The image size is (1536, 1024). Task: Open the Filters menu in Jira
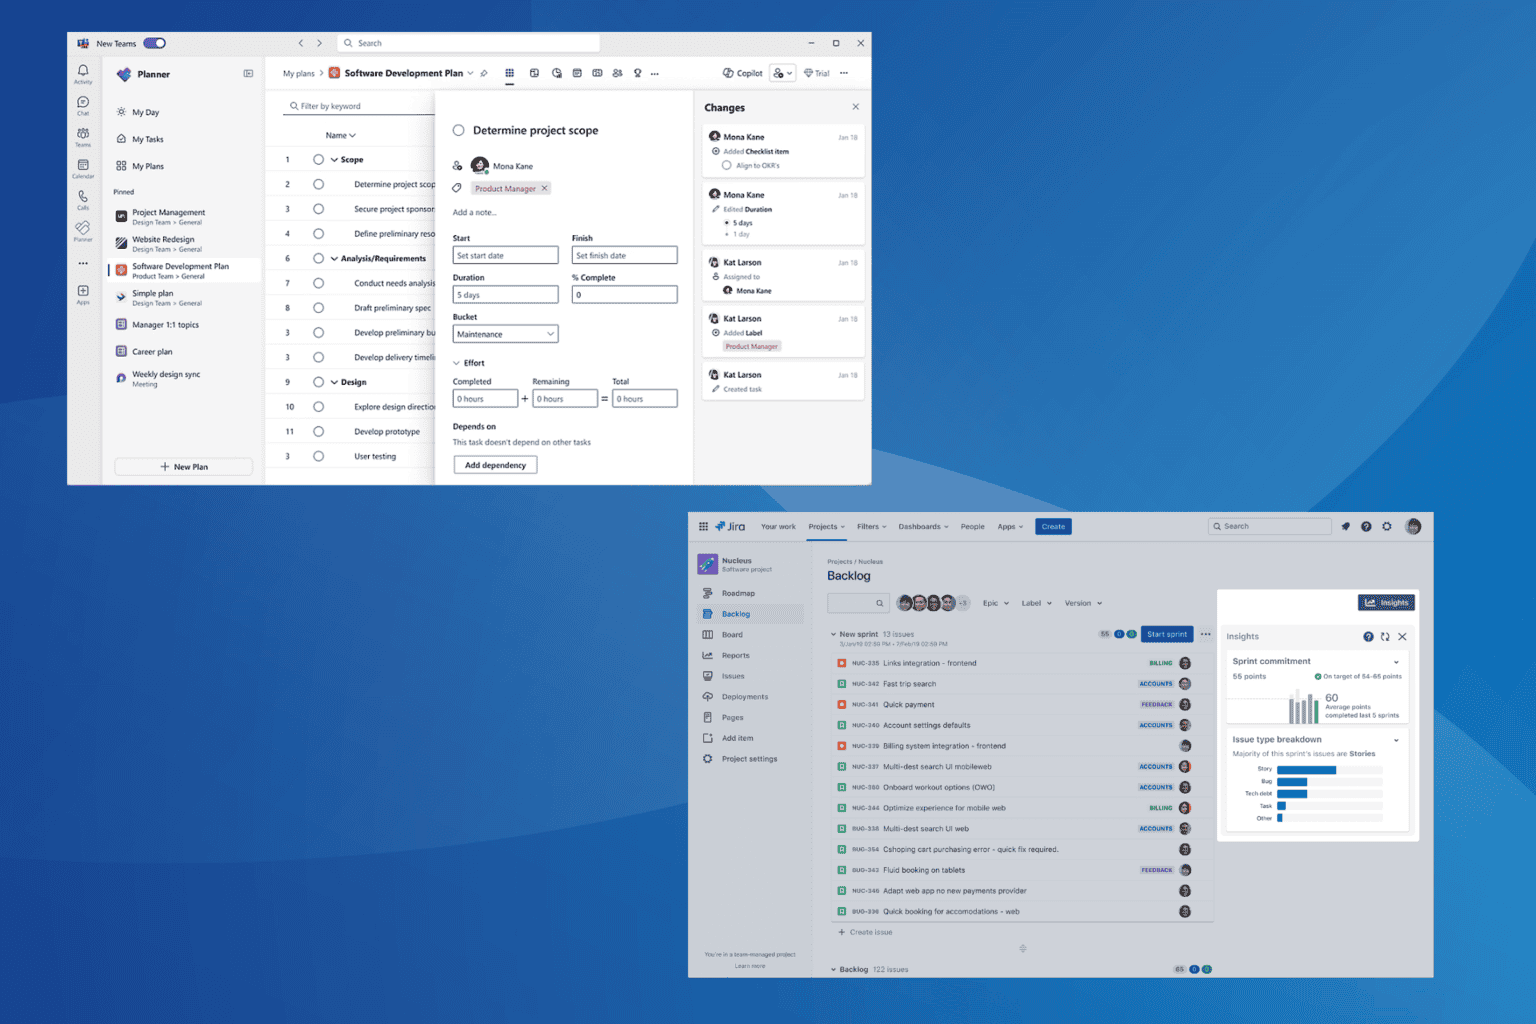[871, 526]
